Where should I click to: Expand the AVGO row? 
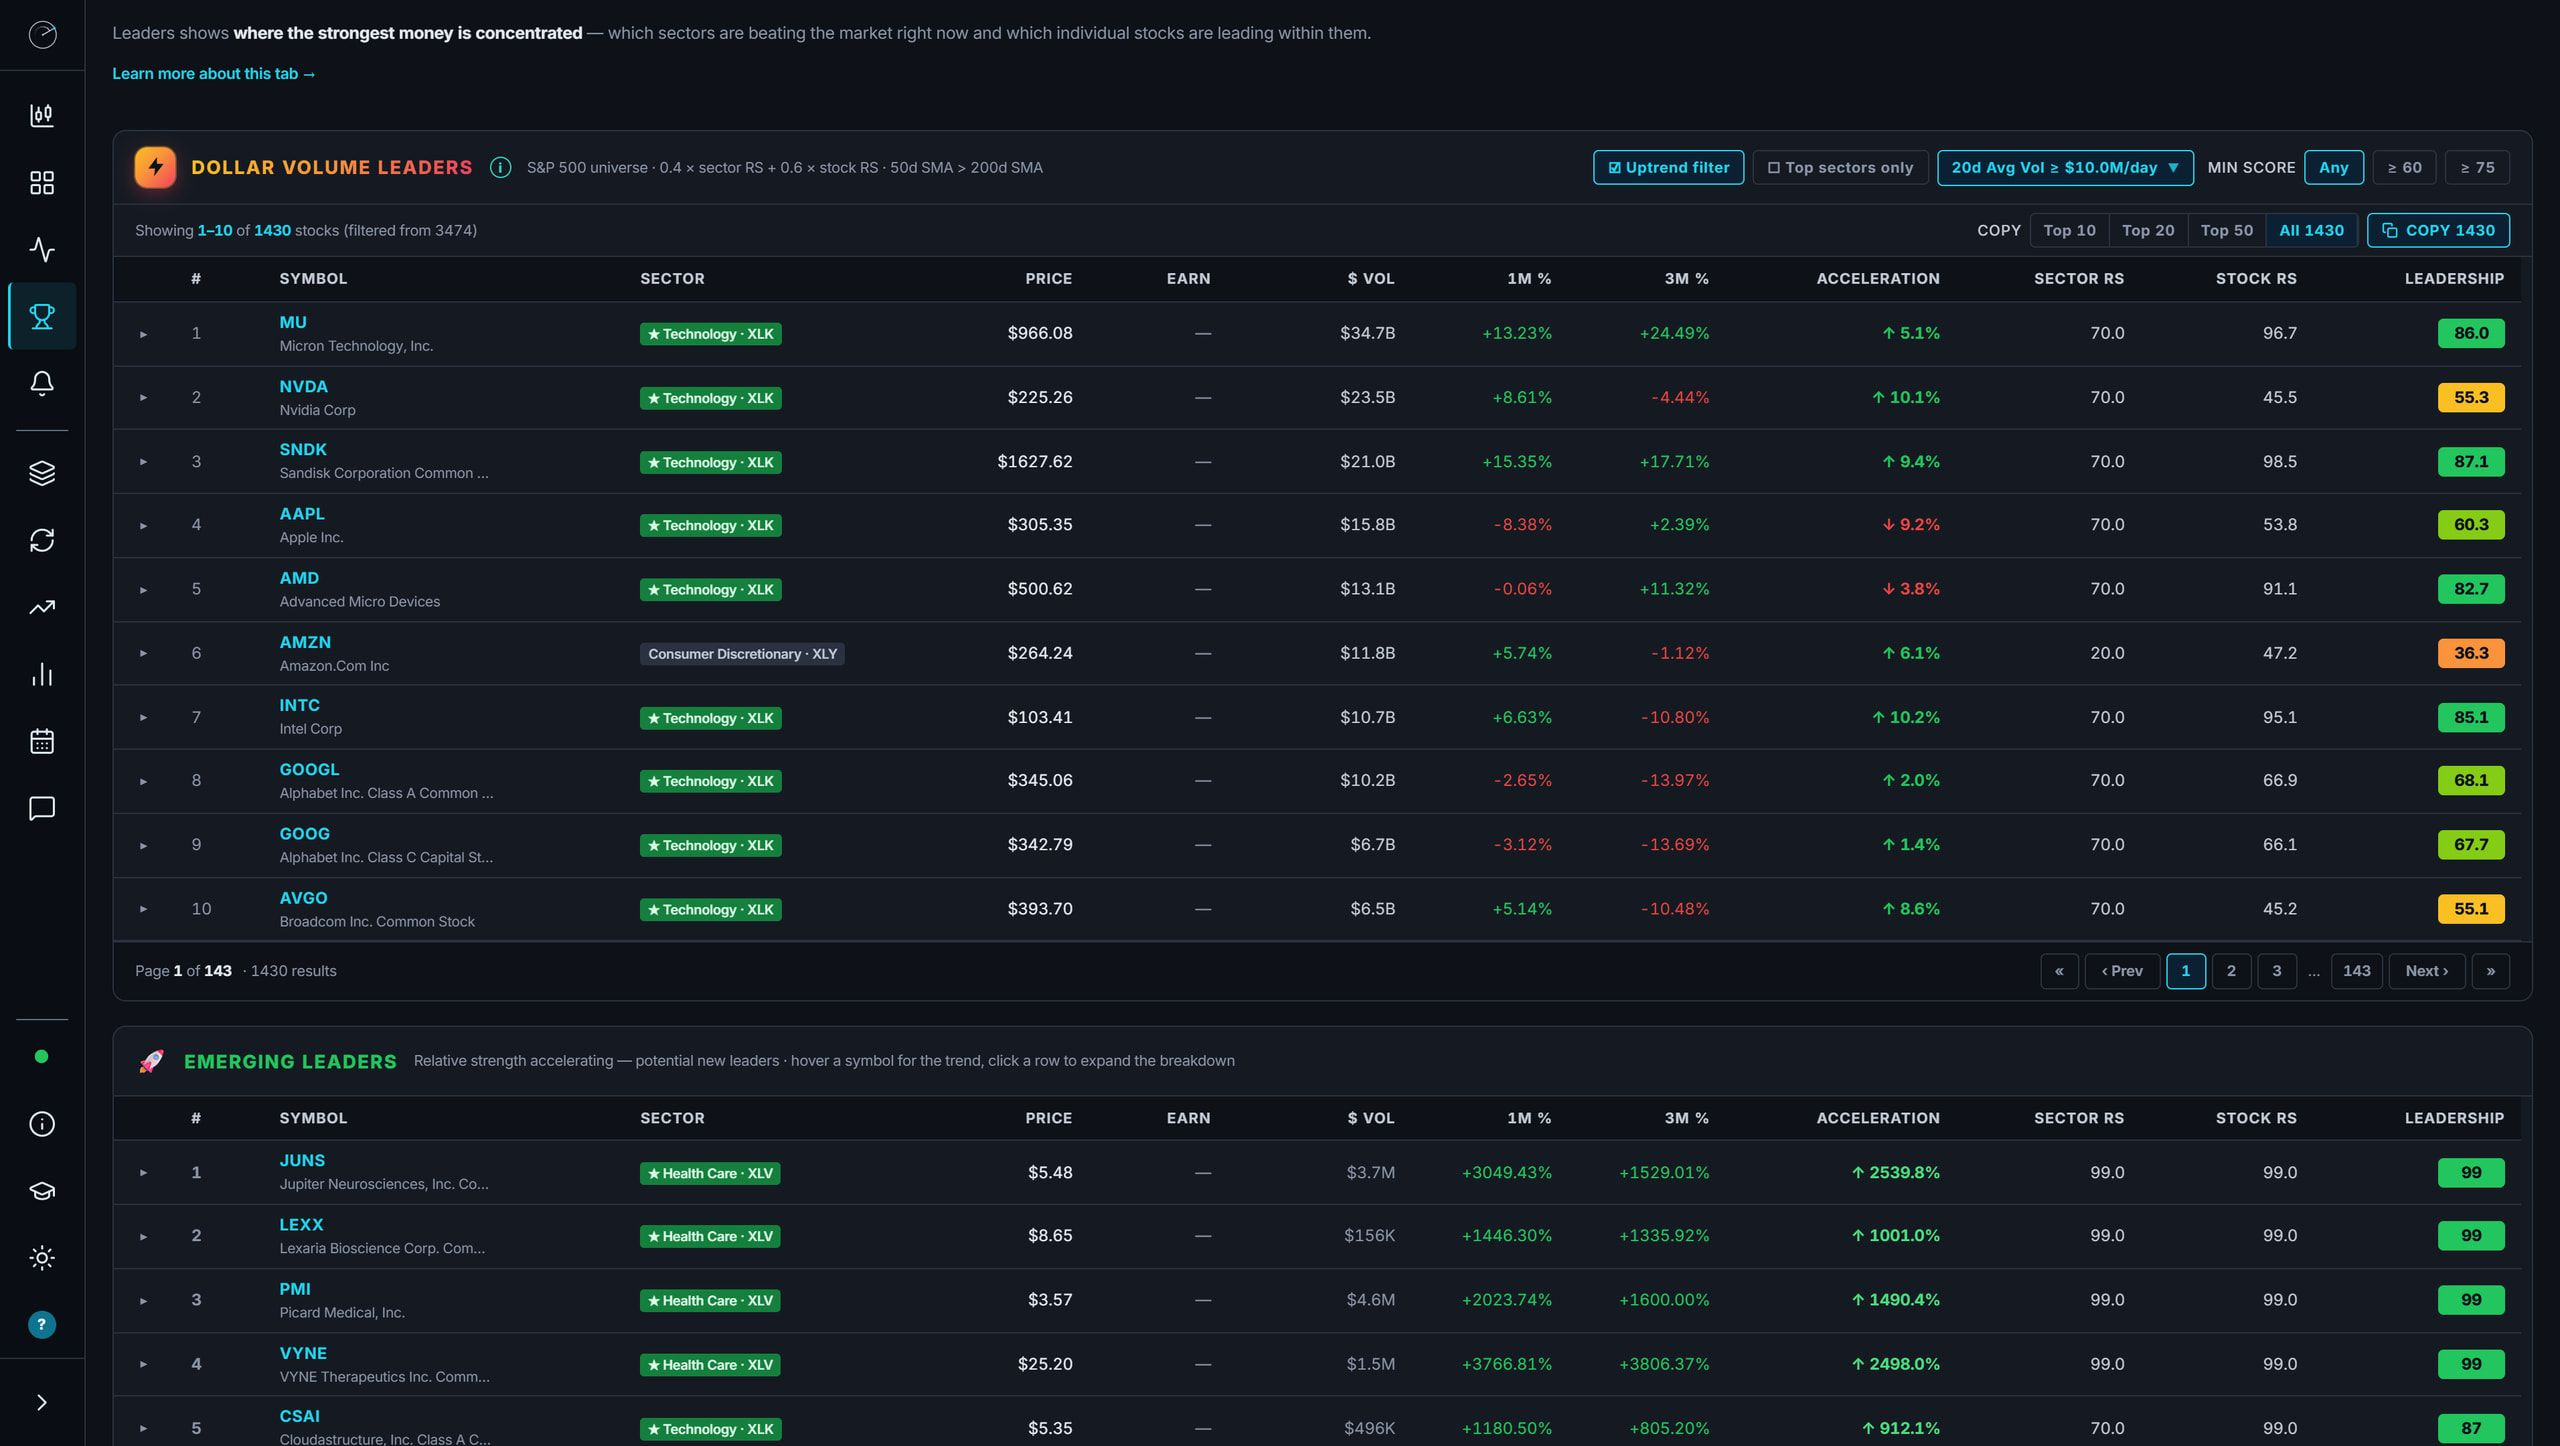tap(143, 910)
